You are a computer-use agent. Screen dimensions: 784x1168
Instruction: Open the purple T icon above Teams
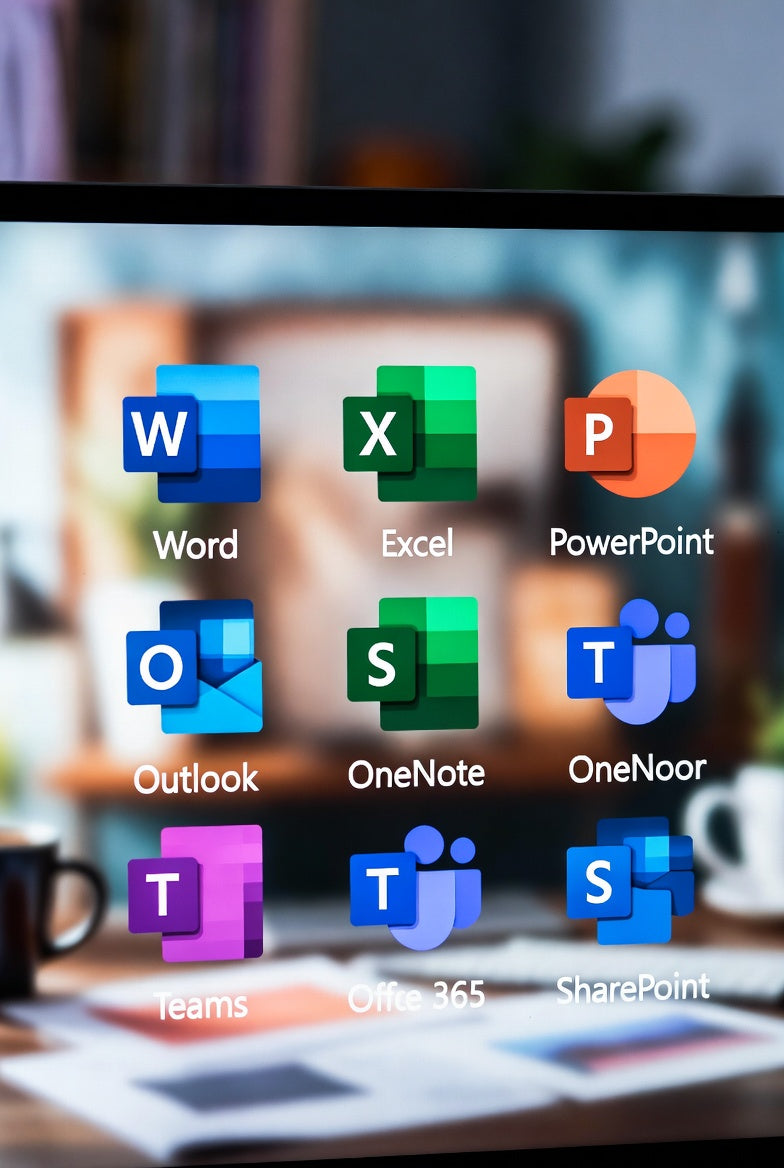tap(195, 892)
